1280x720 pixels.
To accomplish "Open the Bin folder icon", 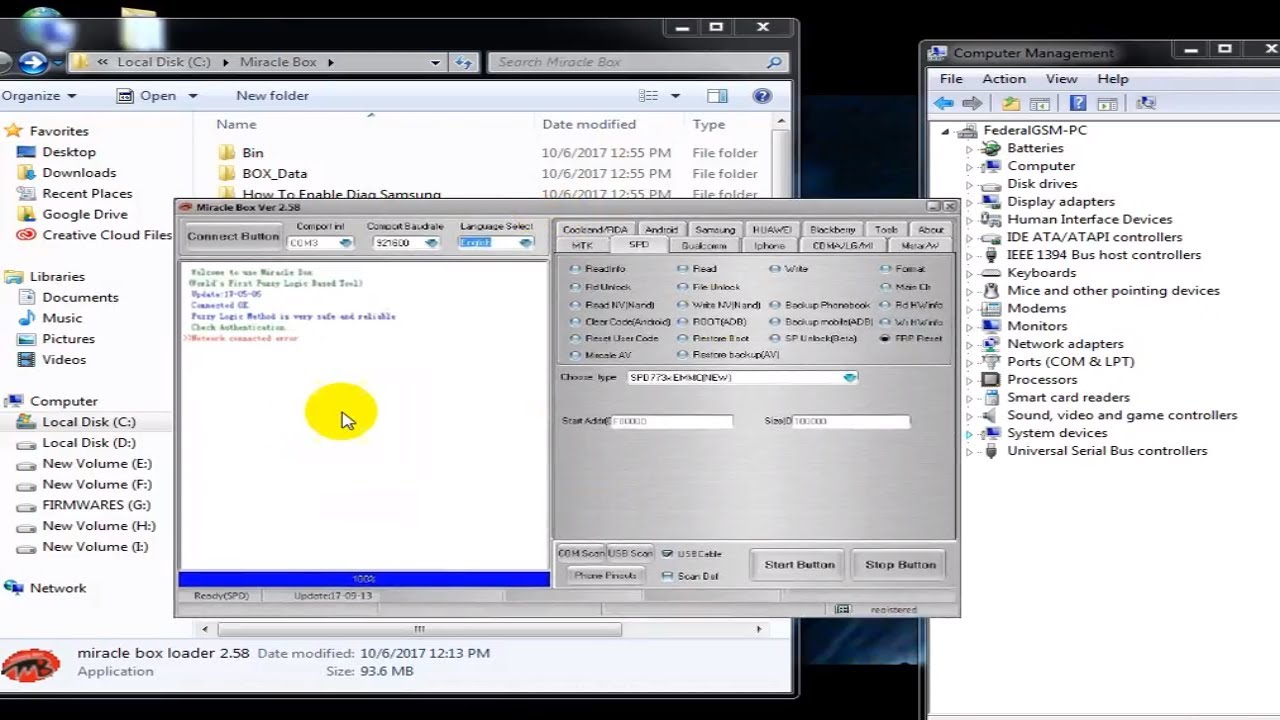I will point(226,153).
